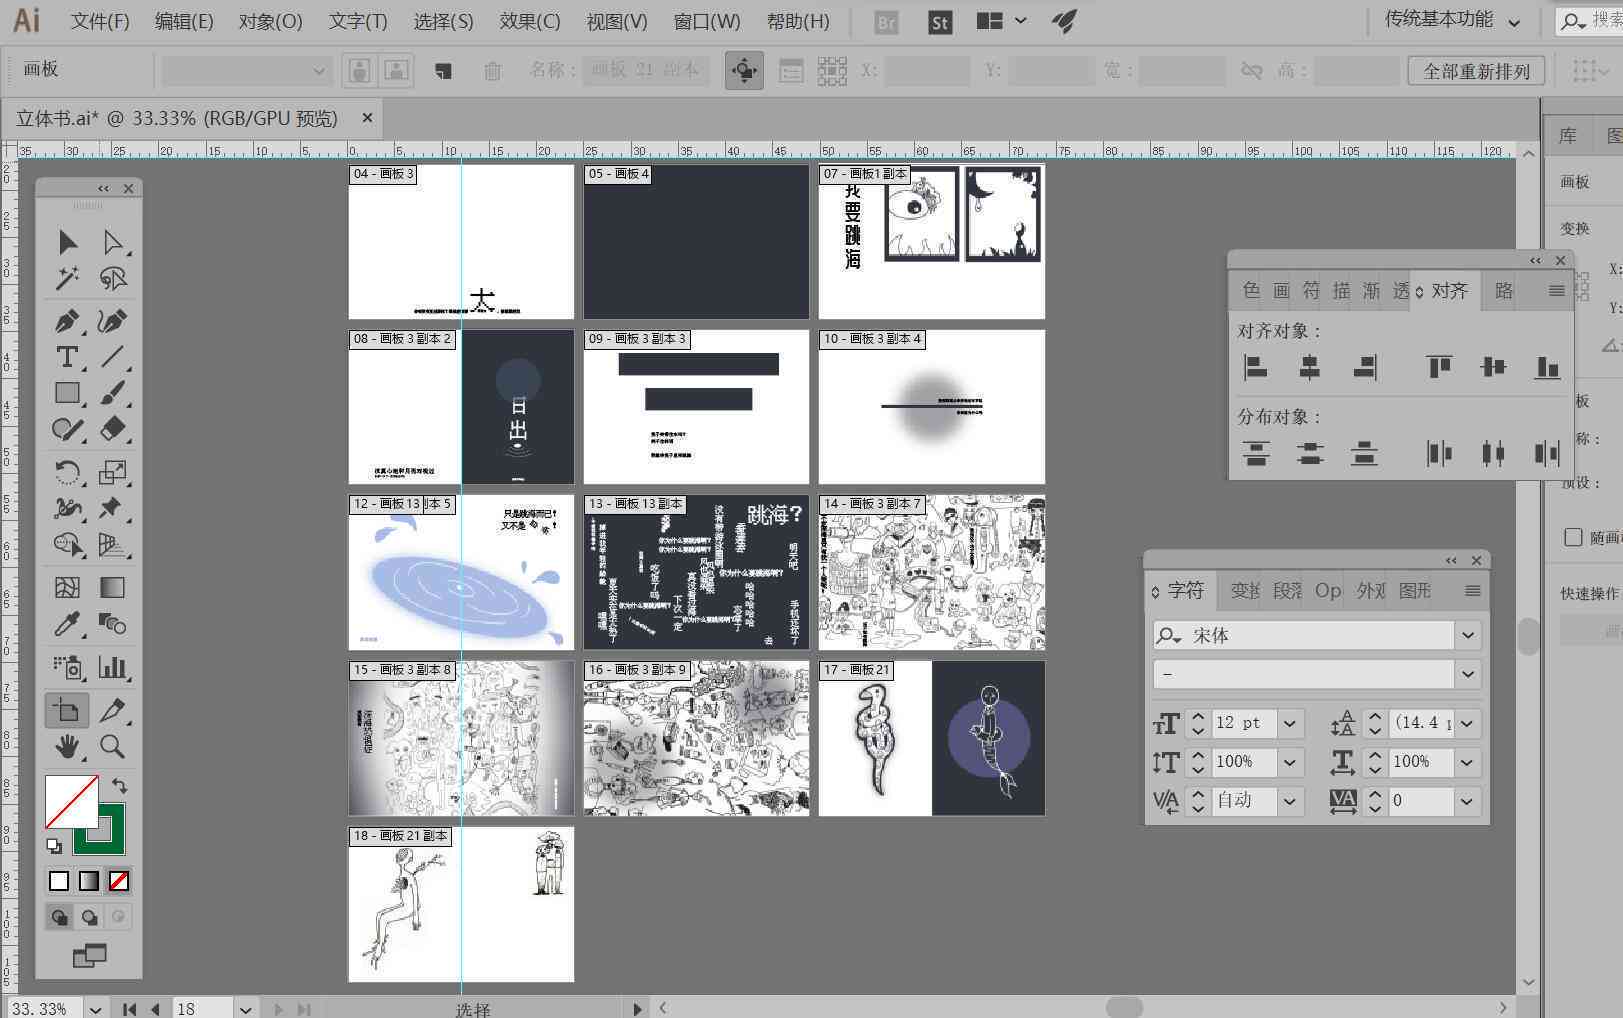
Task: Select the Type tool
Action: 67,357
